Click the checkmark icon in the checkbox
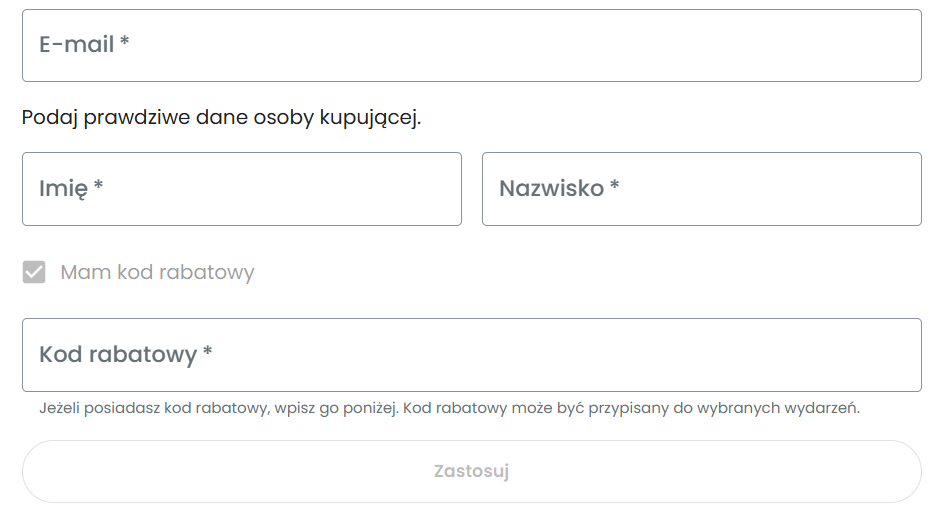 [34, 272]
